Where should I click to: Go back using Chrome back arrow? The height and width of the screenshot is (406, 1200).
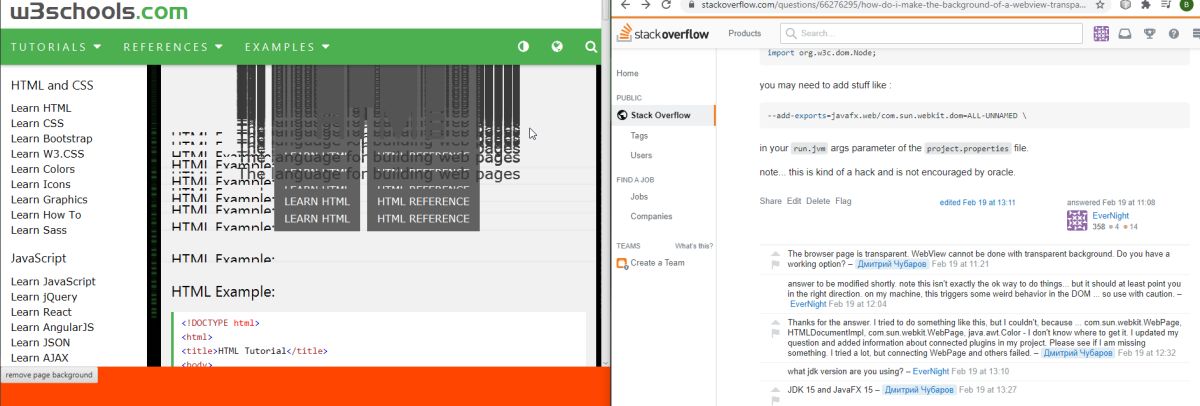(x=625, y=6)
